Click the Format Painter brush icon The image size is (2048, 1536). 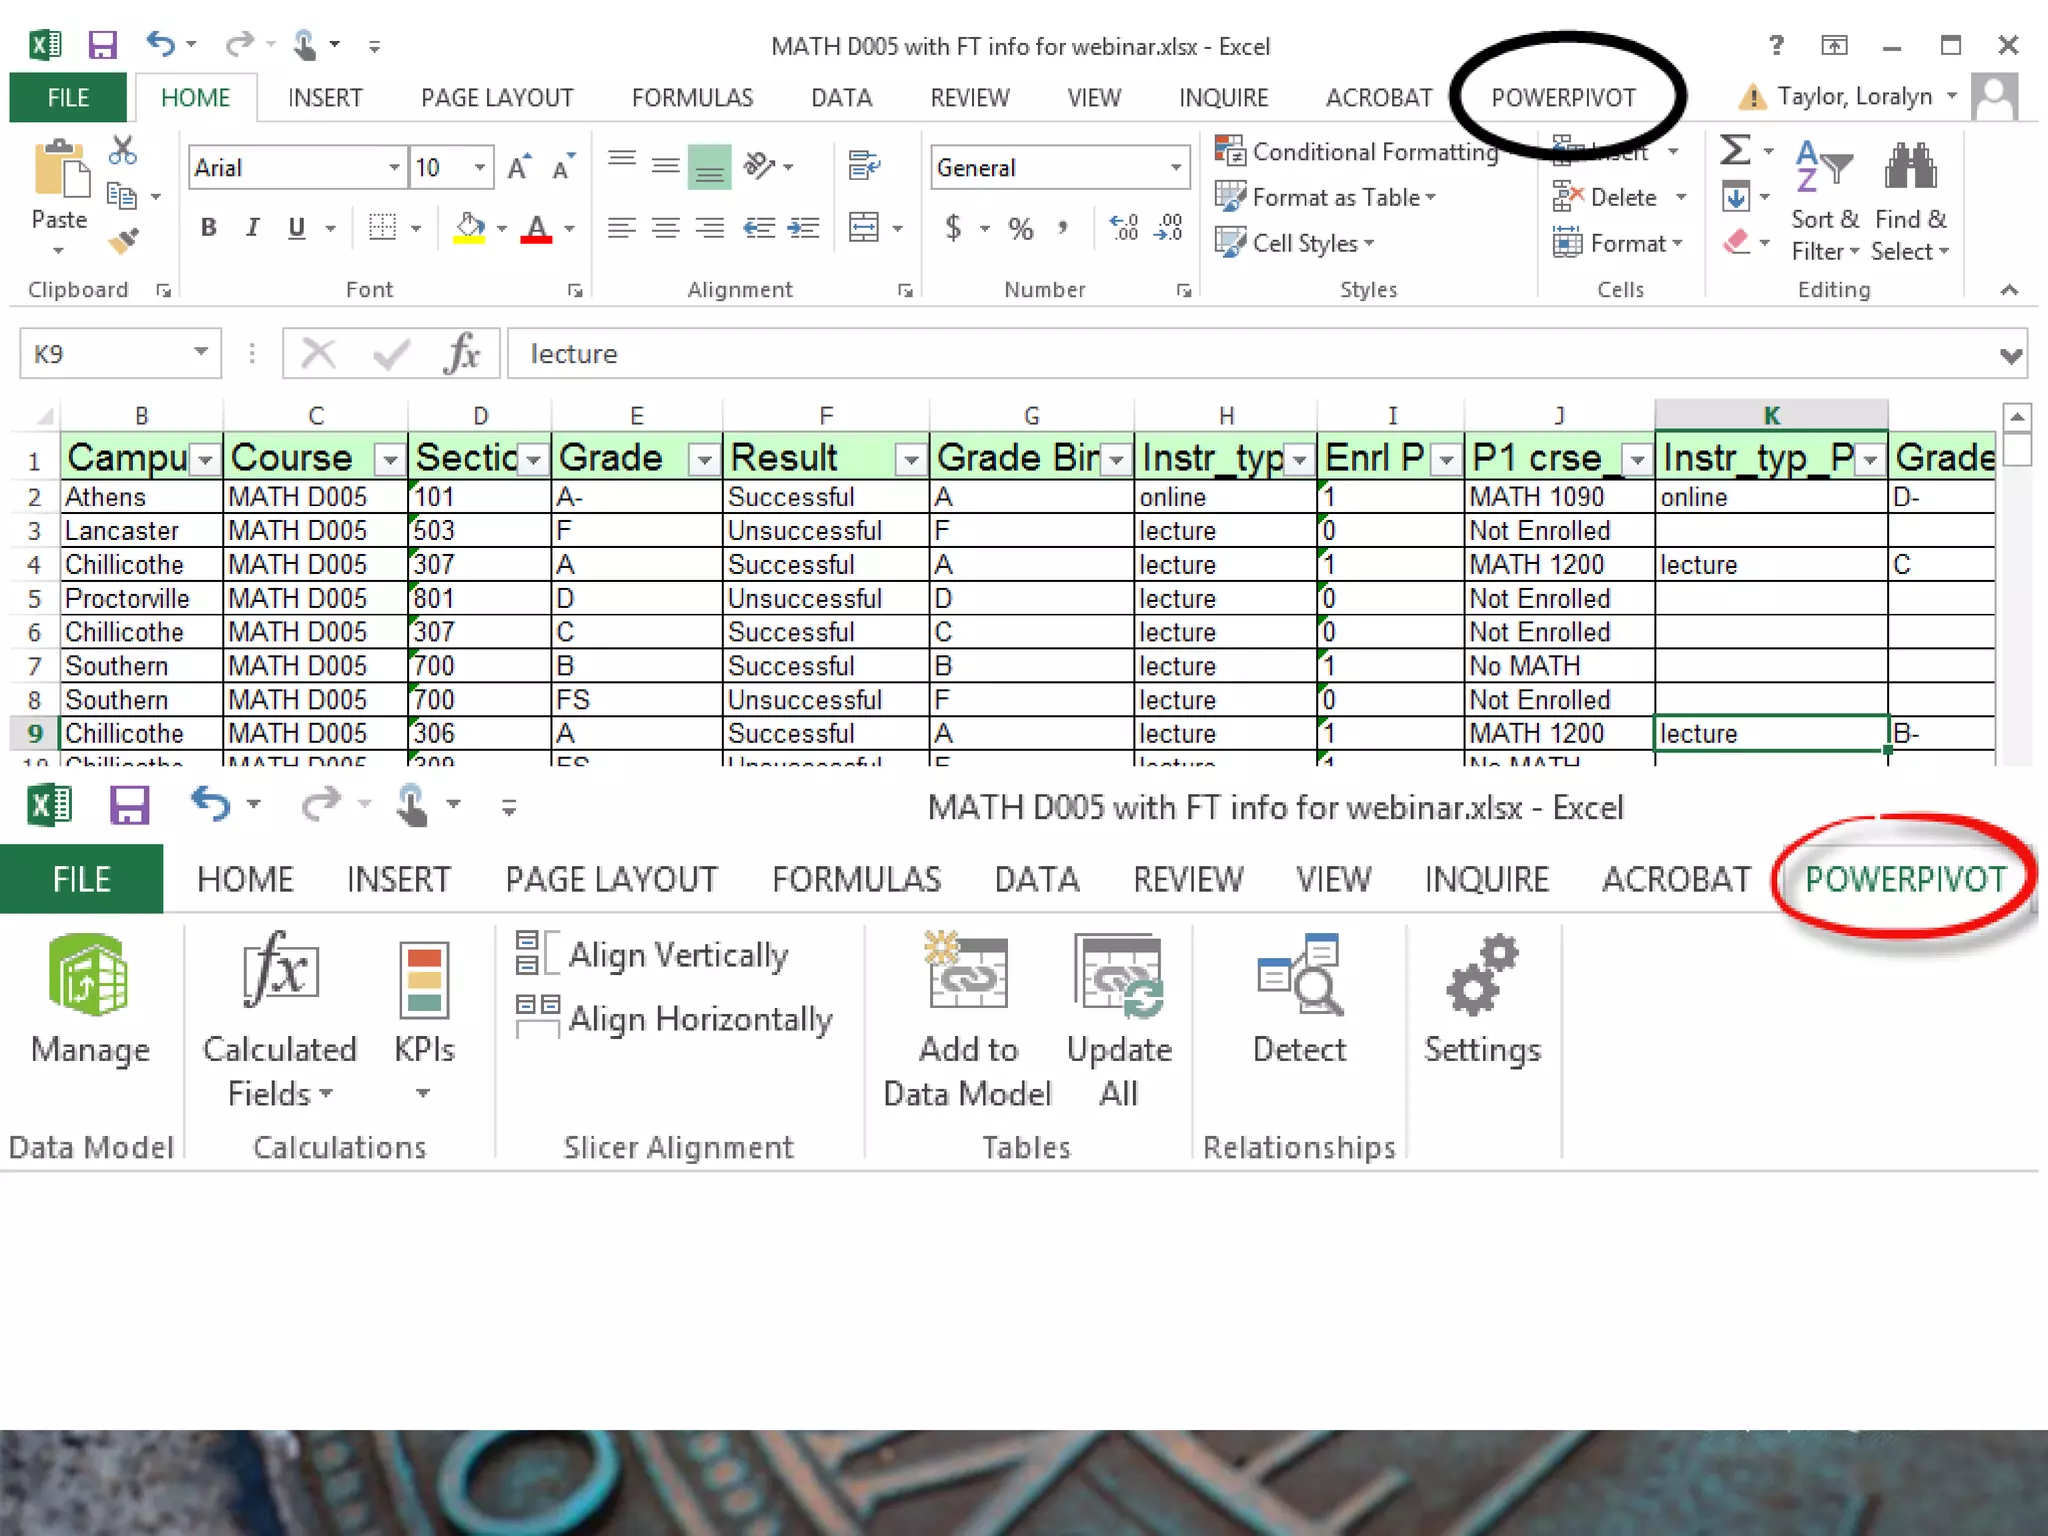[124, 241]
